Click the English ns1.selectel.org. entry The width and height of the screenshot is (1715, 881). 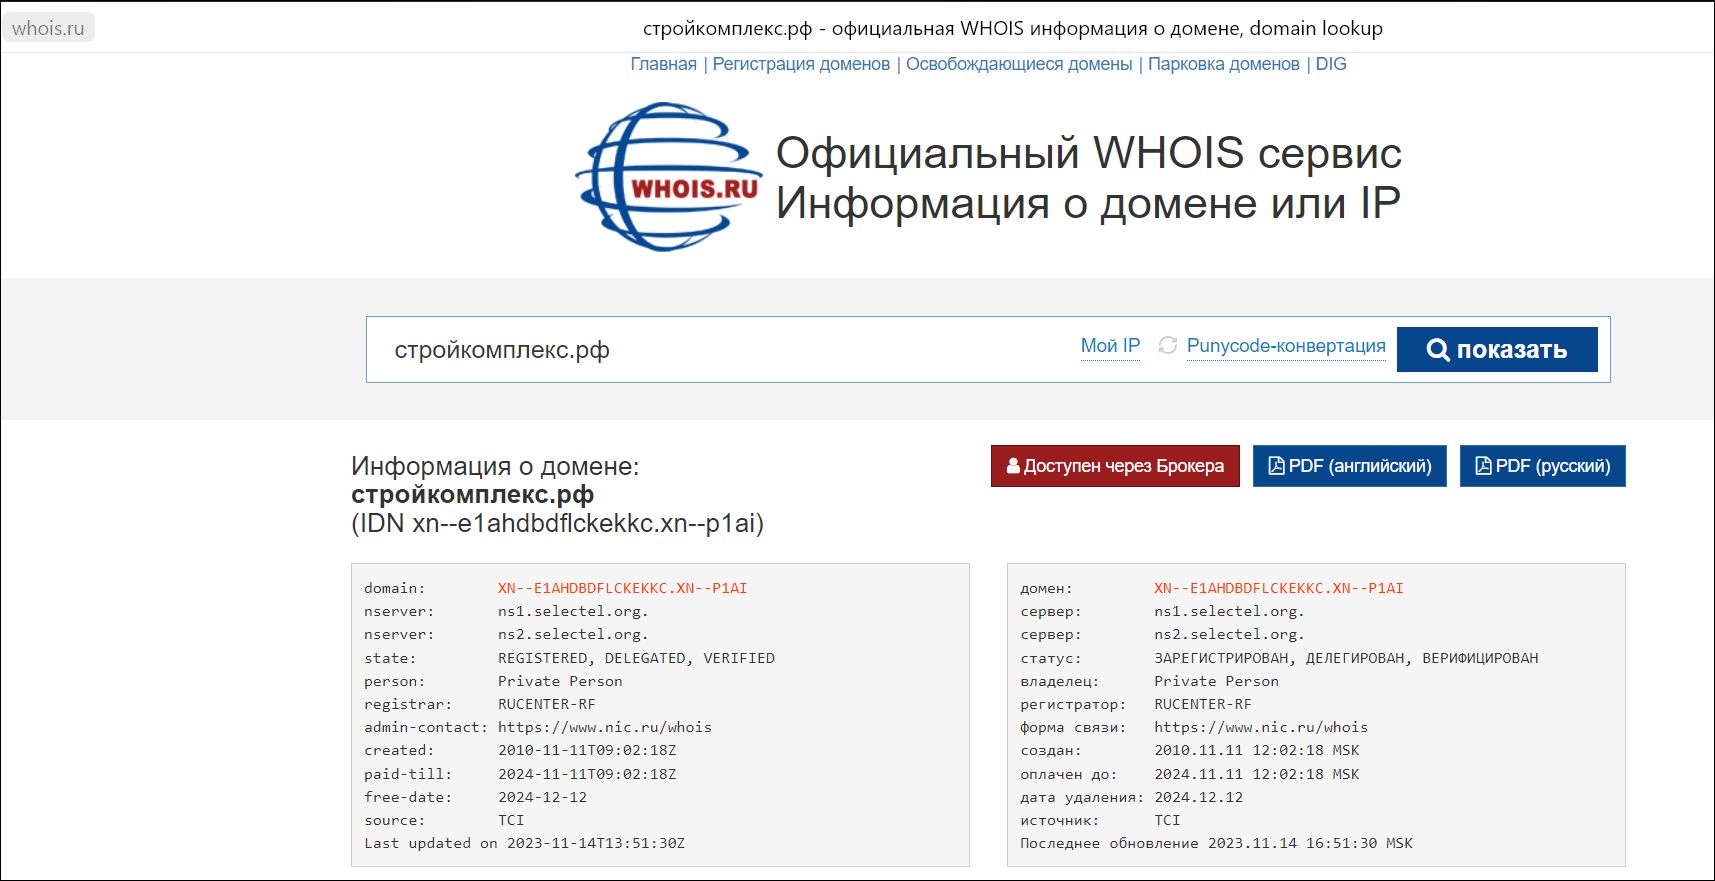[x=573, y=611]
